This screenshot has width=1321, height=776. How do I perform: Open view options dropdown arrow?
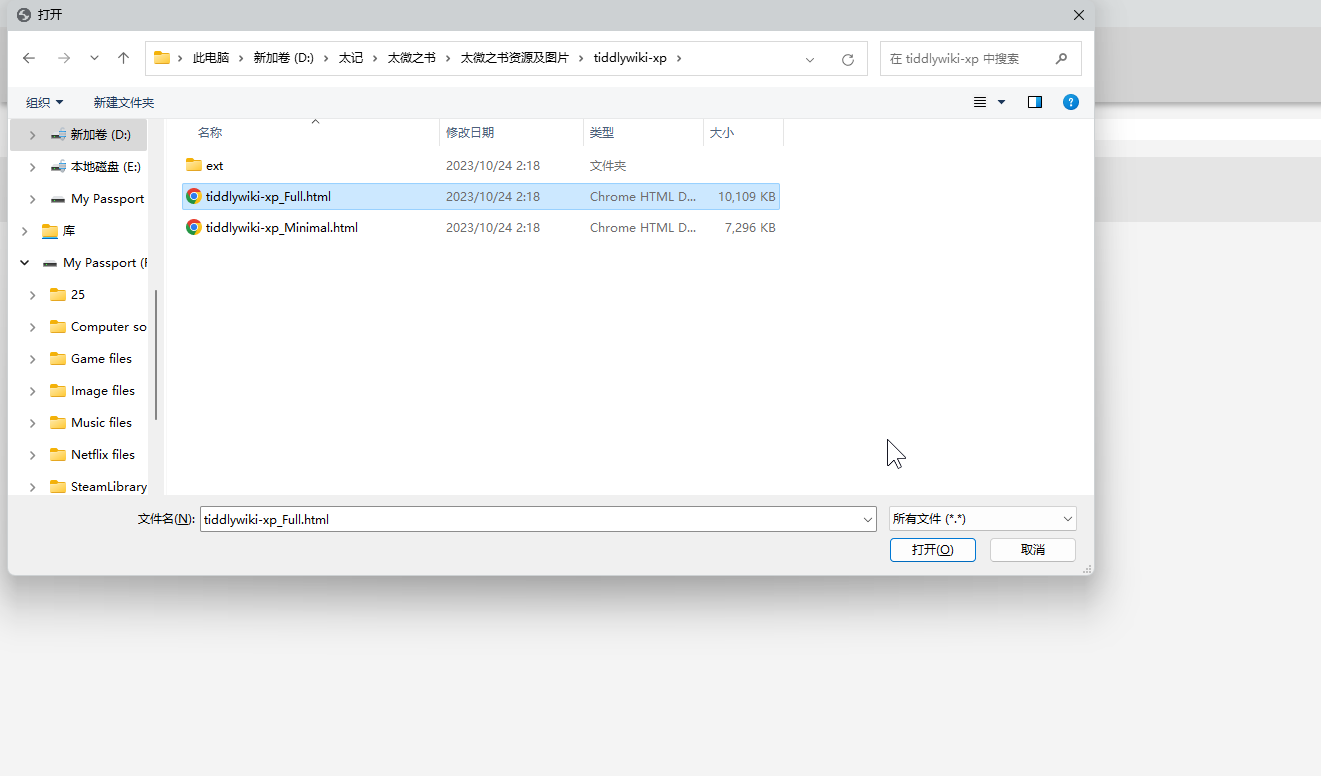pos(1001,102)
